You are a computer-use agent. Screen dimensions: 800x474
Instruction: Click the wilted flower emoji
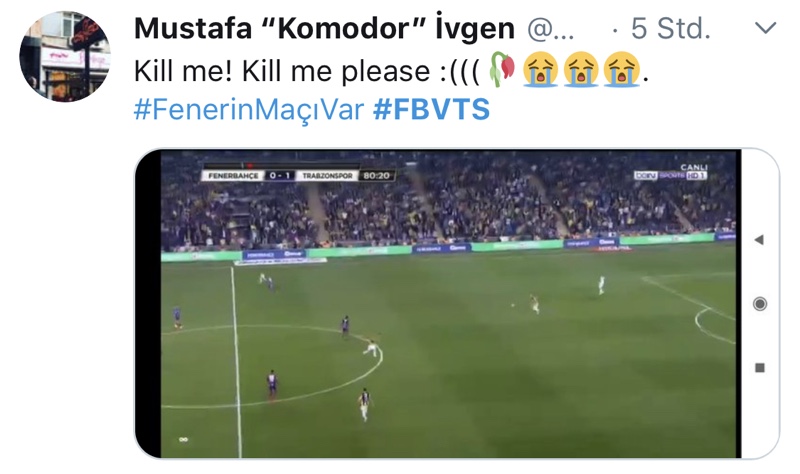[502, 70]
